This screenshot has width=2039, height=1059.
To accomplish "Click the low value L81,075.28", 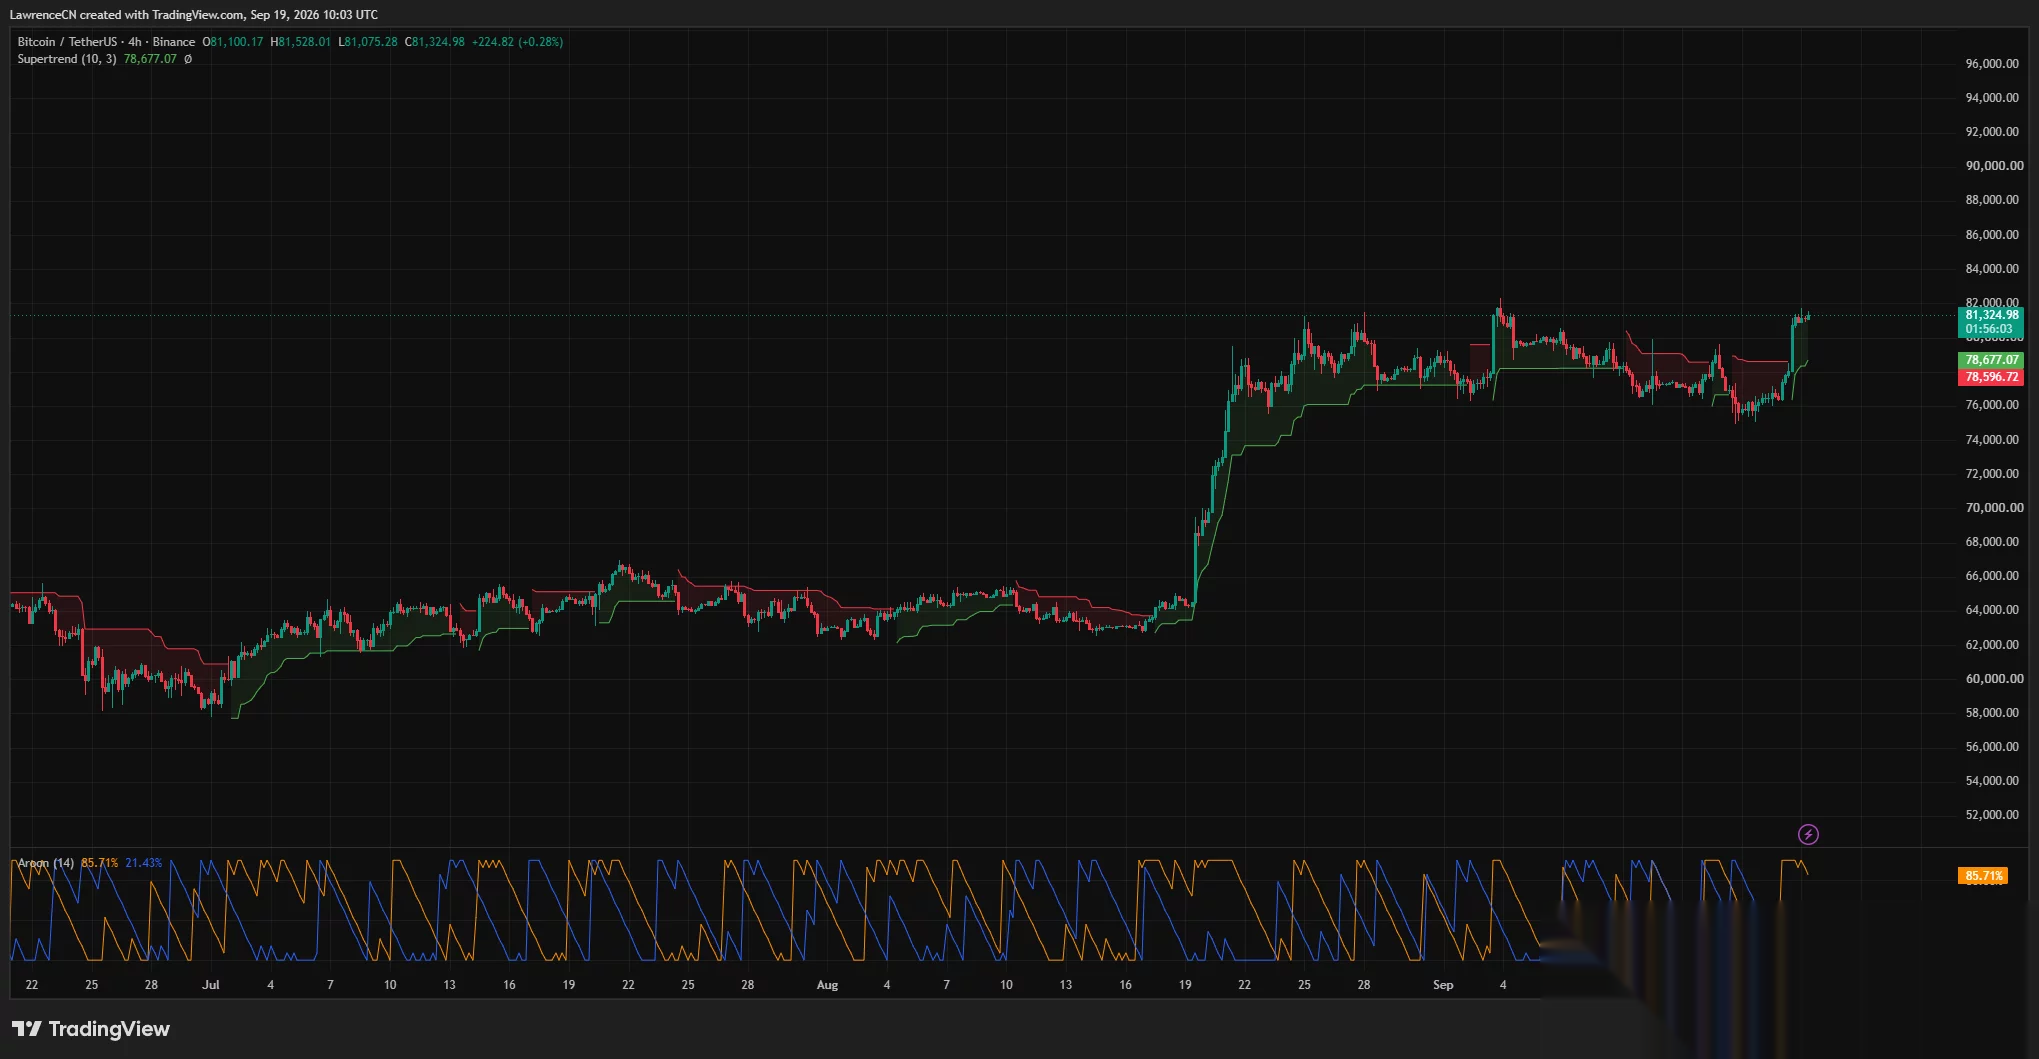I will pos(368,42).
